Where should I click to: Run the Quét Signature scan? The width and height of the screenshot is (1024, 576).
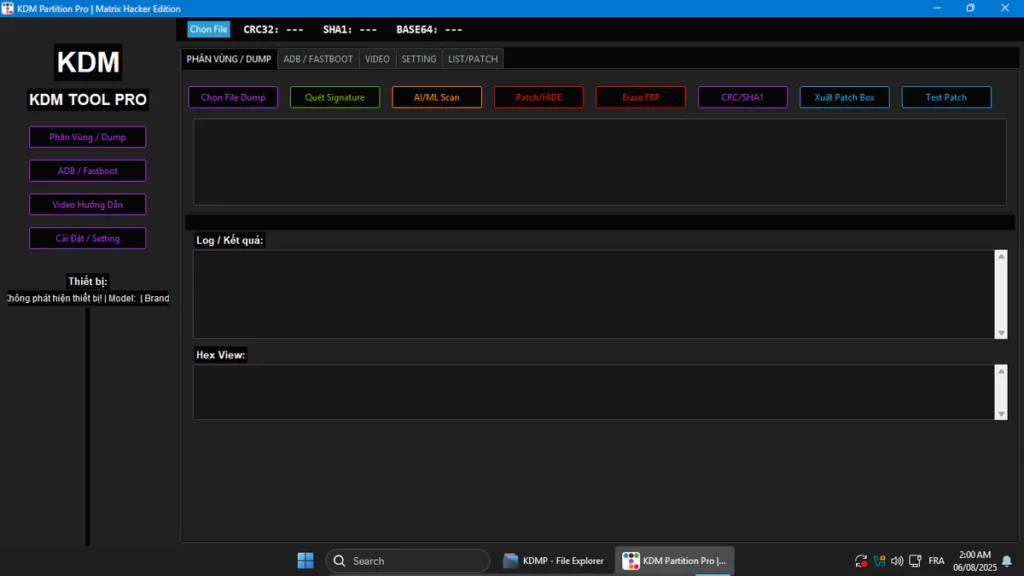[x=335, y=98]
